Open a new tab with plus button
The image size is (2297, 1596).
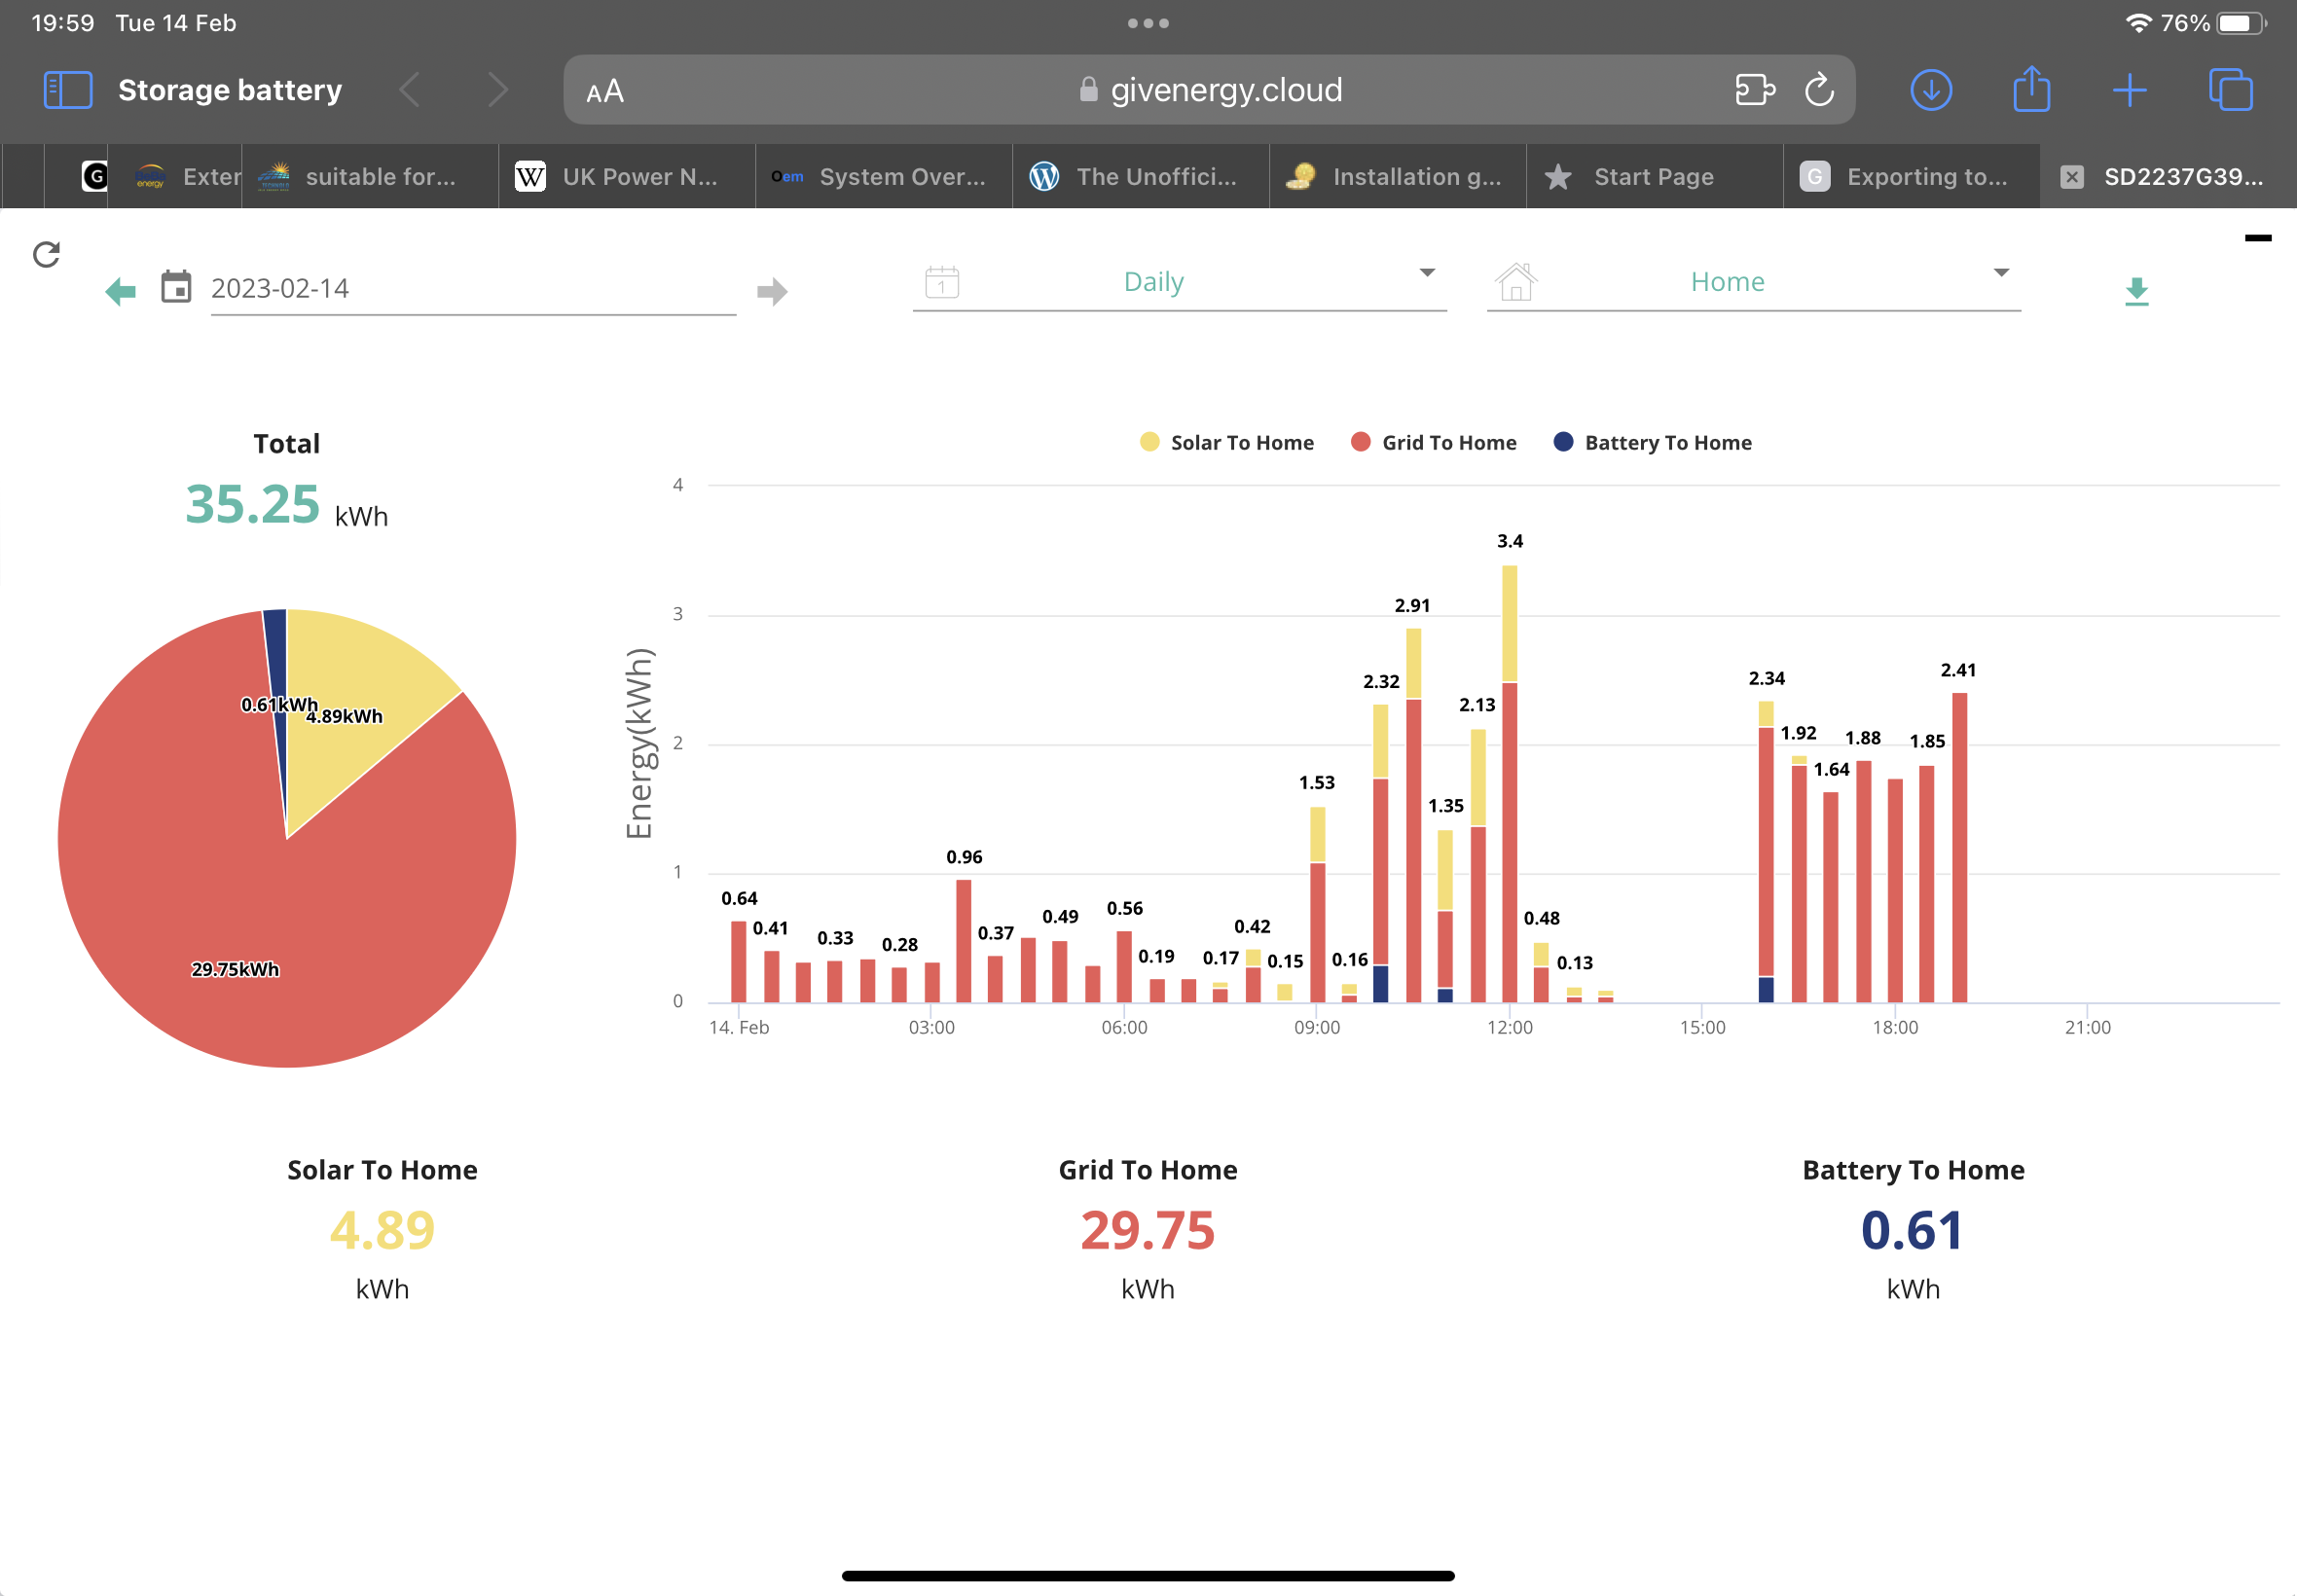[2129, 90]
